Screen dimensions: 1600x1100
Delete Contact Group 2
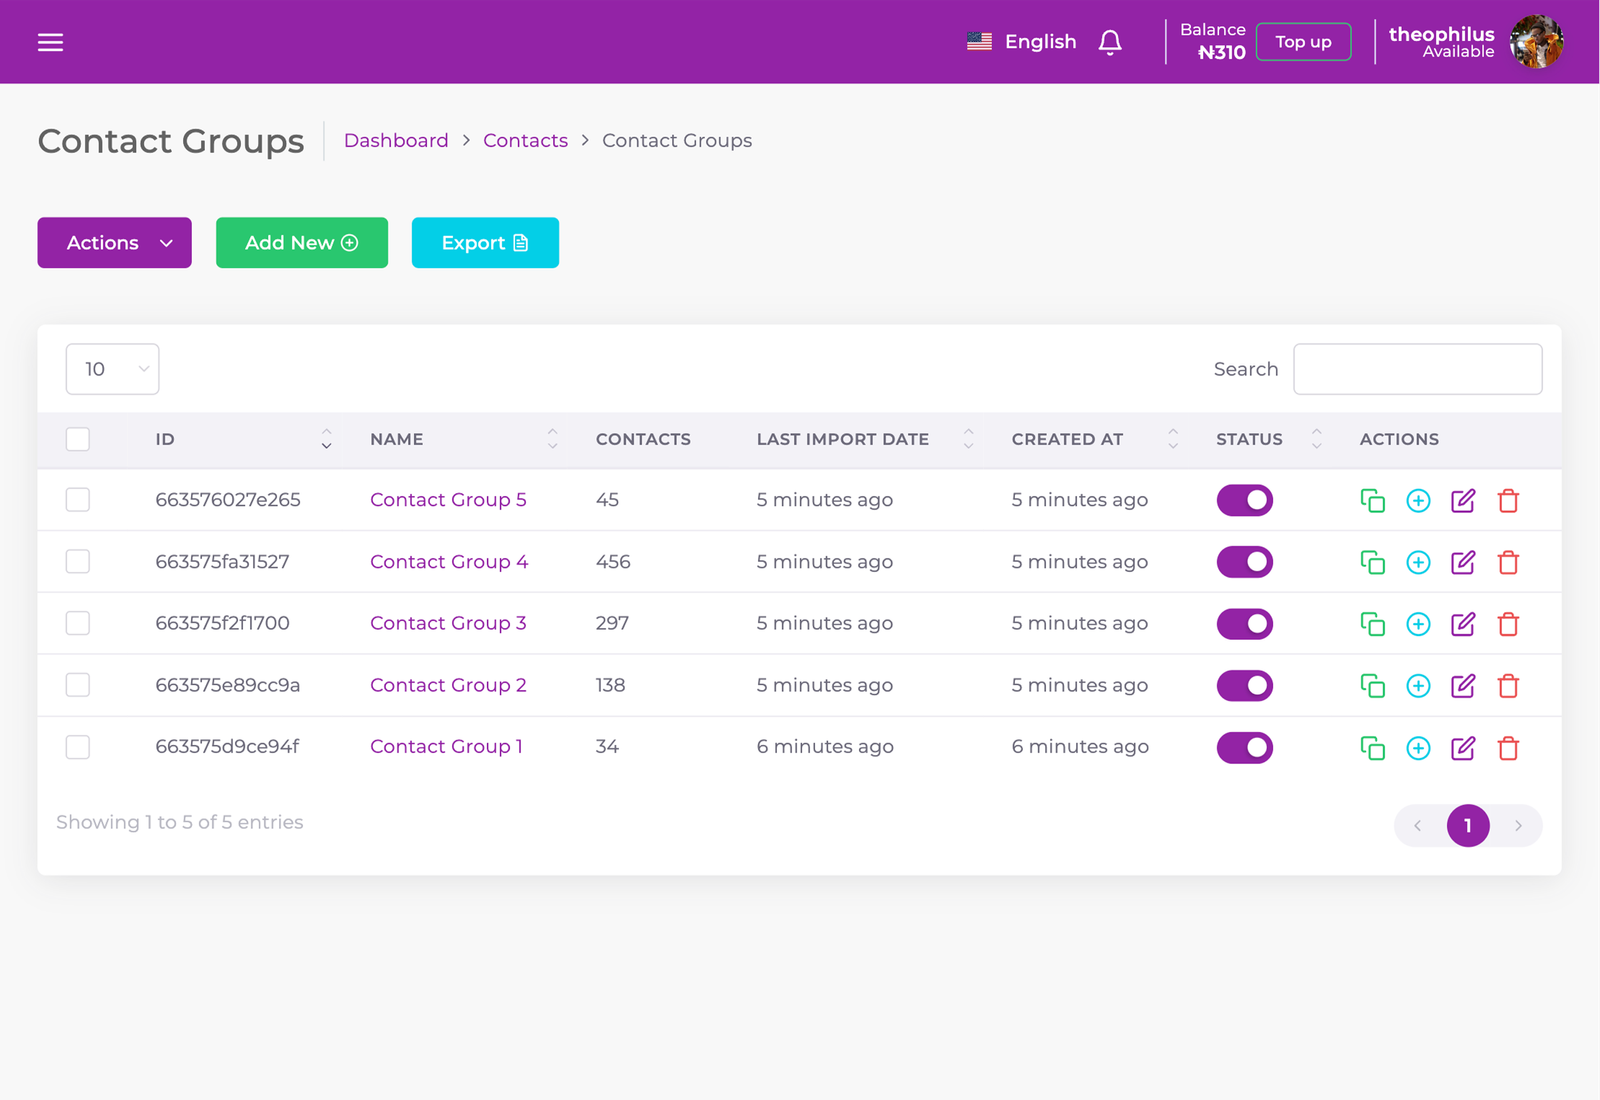1508,685
